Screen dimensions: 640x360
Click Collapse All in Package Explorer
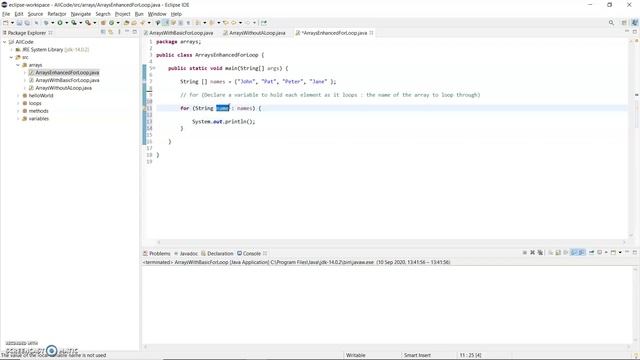[103, 32]
